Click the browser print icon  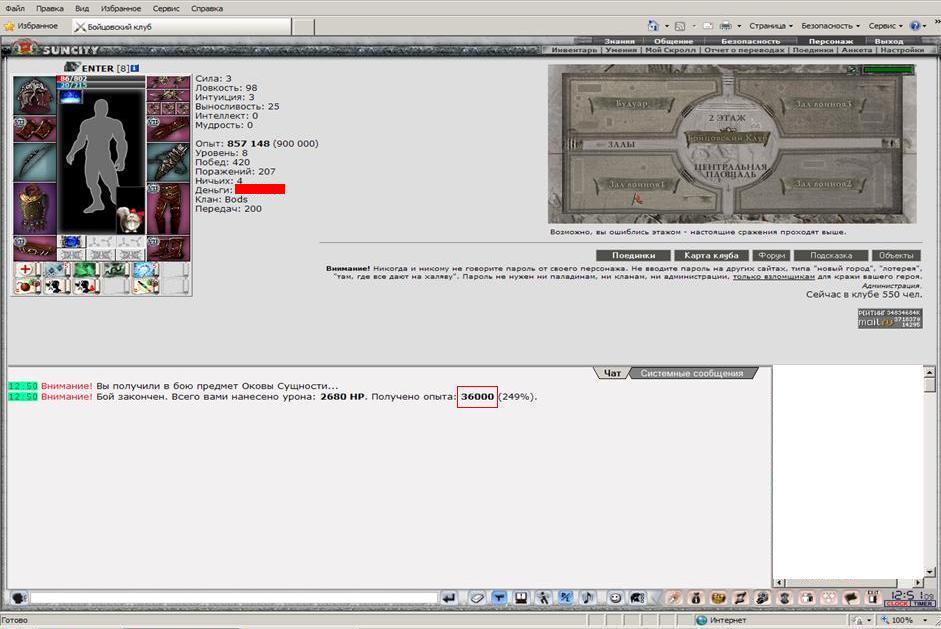point(725,26)
